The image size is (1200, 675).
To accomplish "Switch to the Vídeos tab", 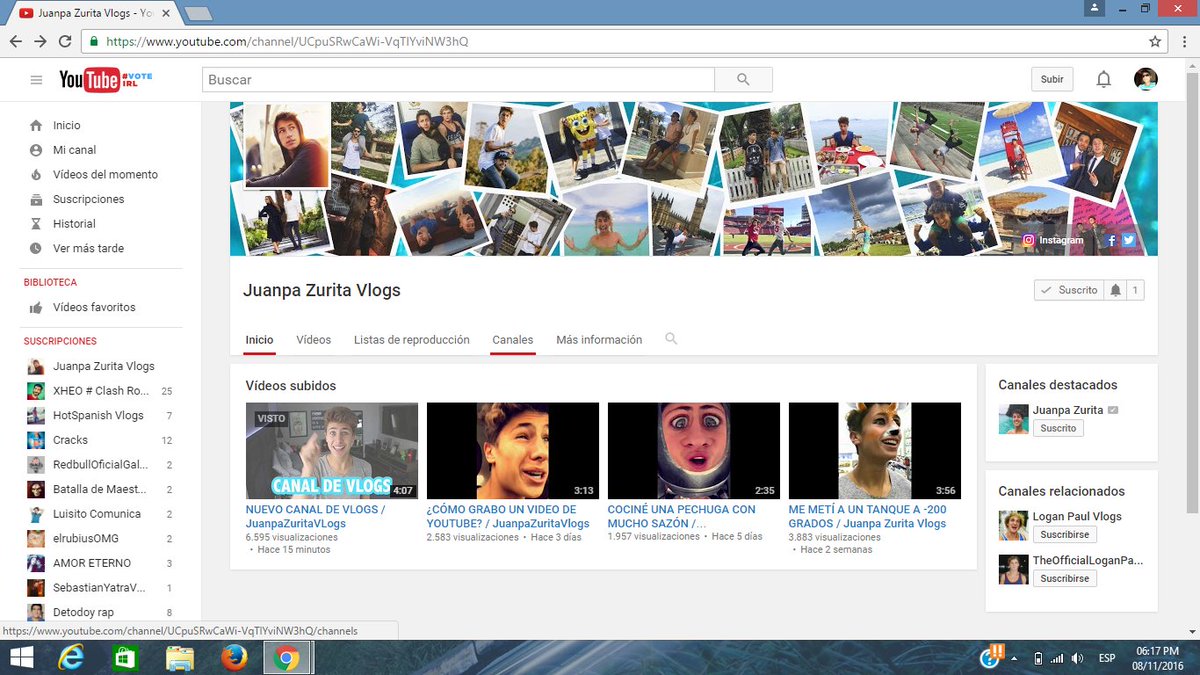I will (x=313, y=340).
